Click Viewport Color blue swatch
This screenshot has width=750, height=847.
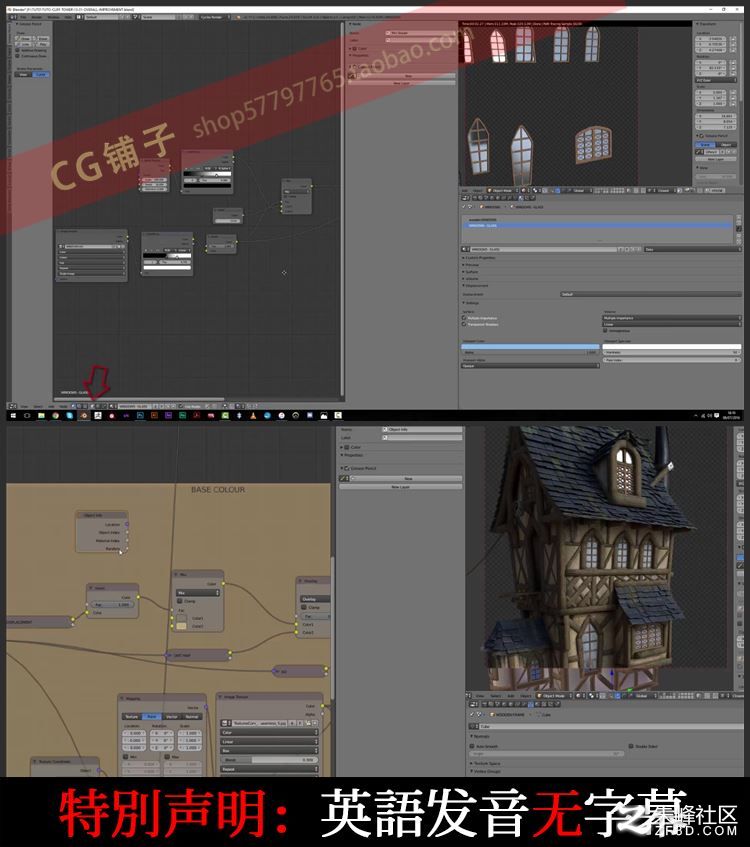(530, 346)
